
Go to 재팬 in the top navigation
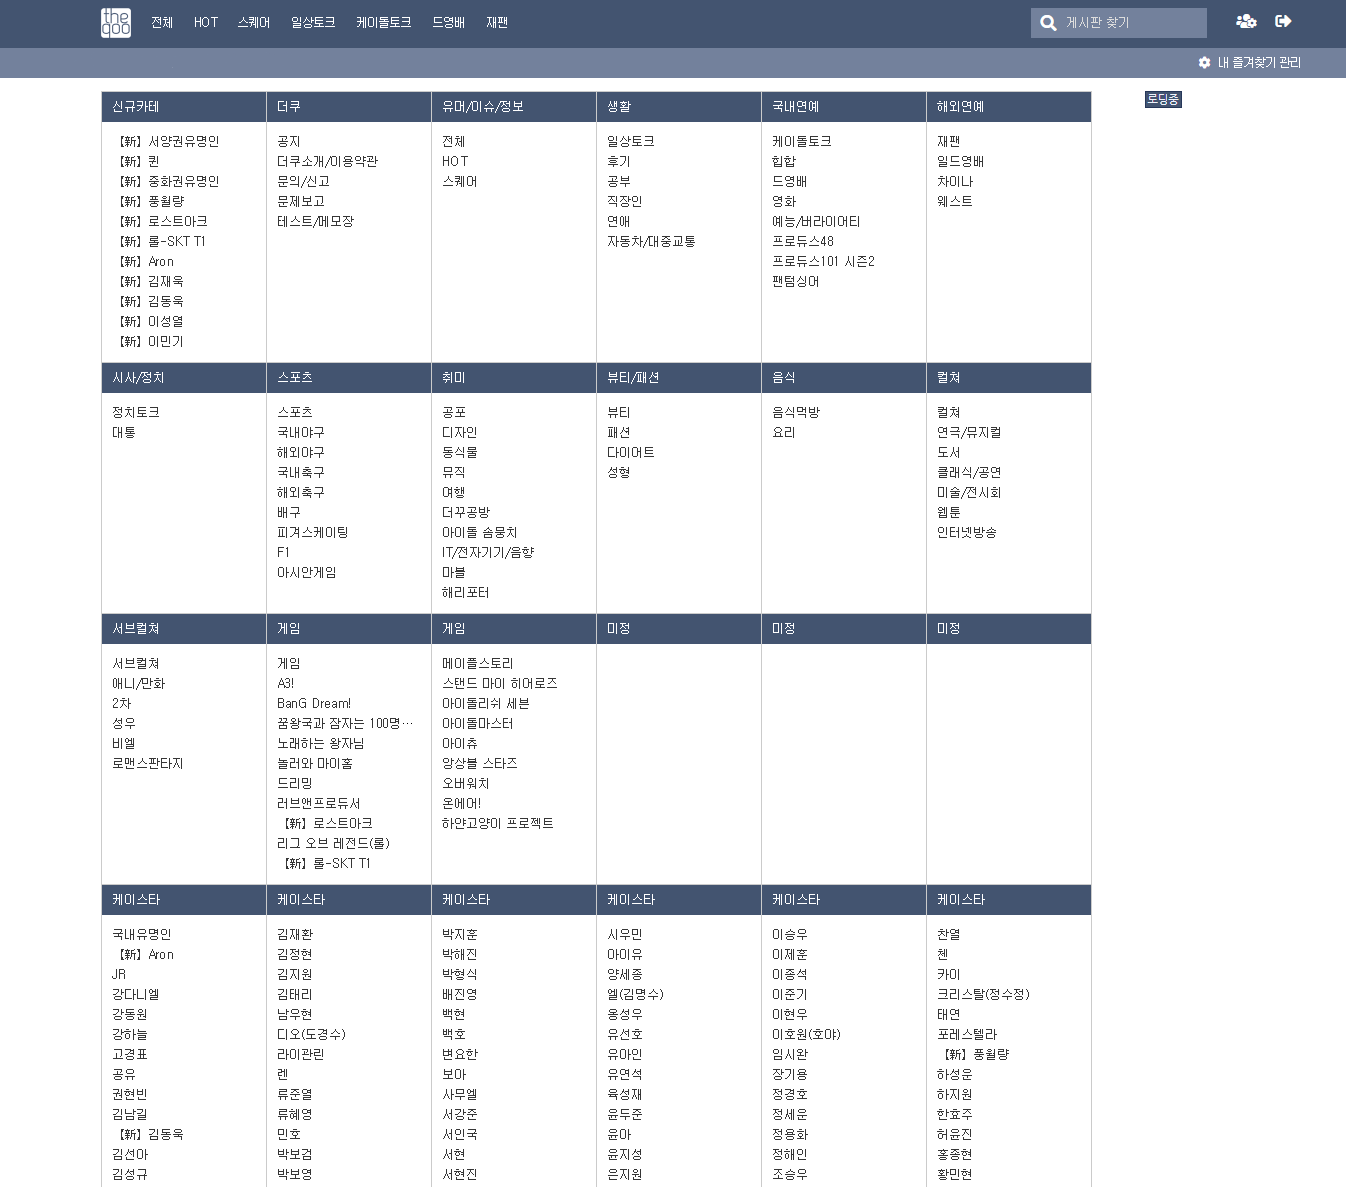[x=497, y=22]
